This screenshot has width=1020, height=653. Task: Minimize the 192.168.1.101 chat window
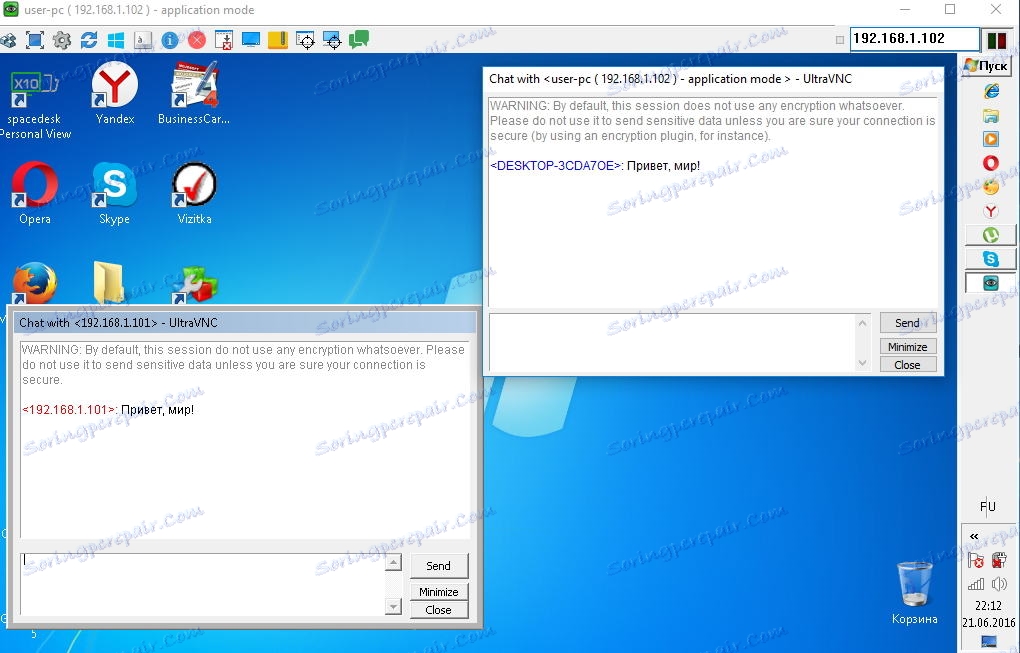[x=438, y=592]
